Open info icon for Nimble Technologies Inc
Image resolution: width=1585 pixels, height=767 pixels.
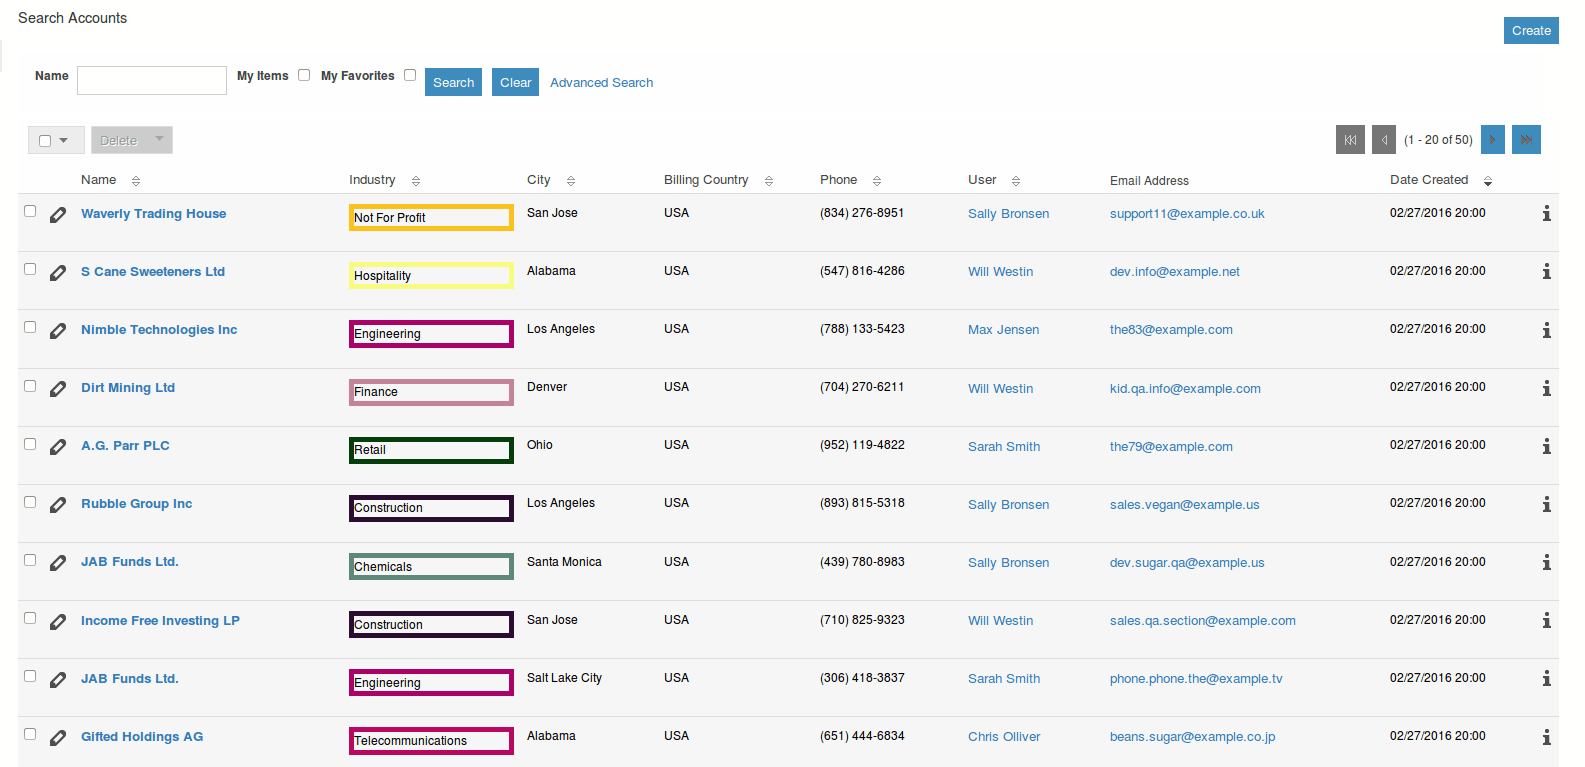click(1546, 330)
